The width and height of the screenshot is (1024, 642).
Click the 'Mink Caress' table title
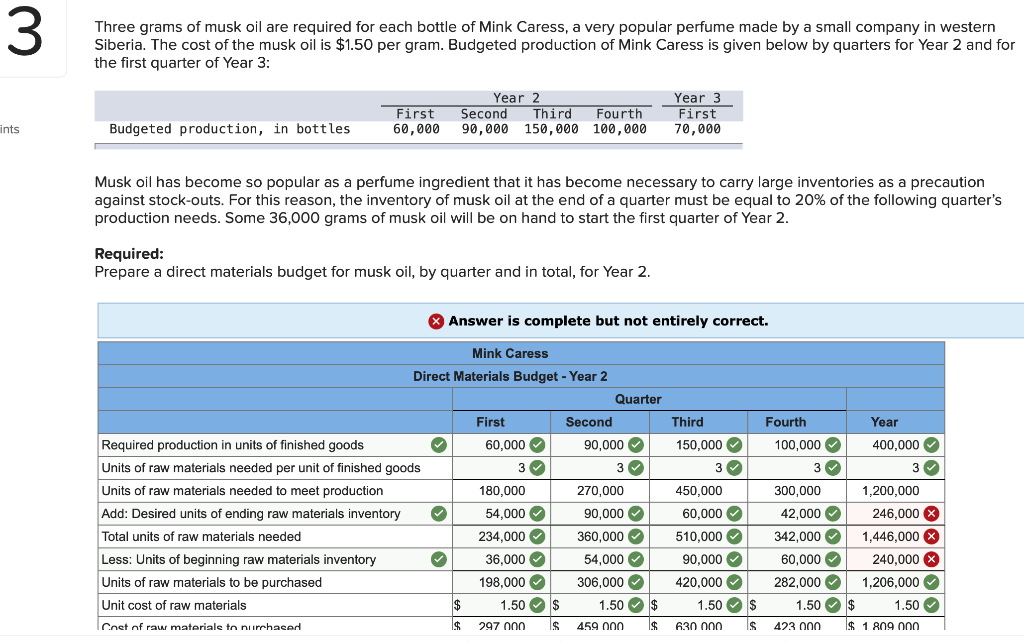click(x=510, y=353)
